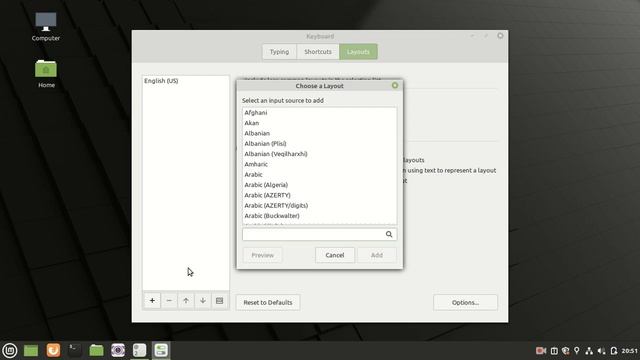
Task: Switch to the Shortcuts tab
Action: click(318, 52)
